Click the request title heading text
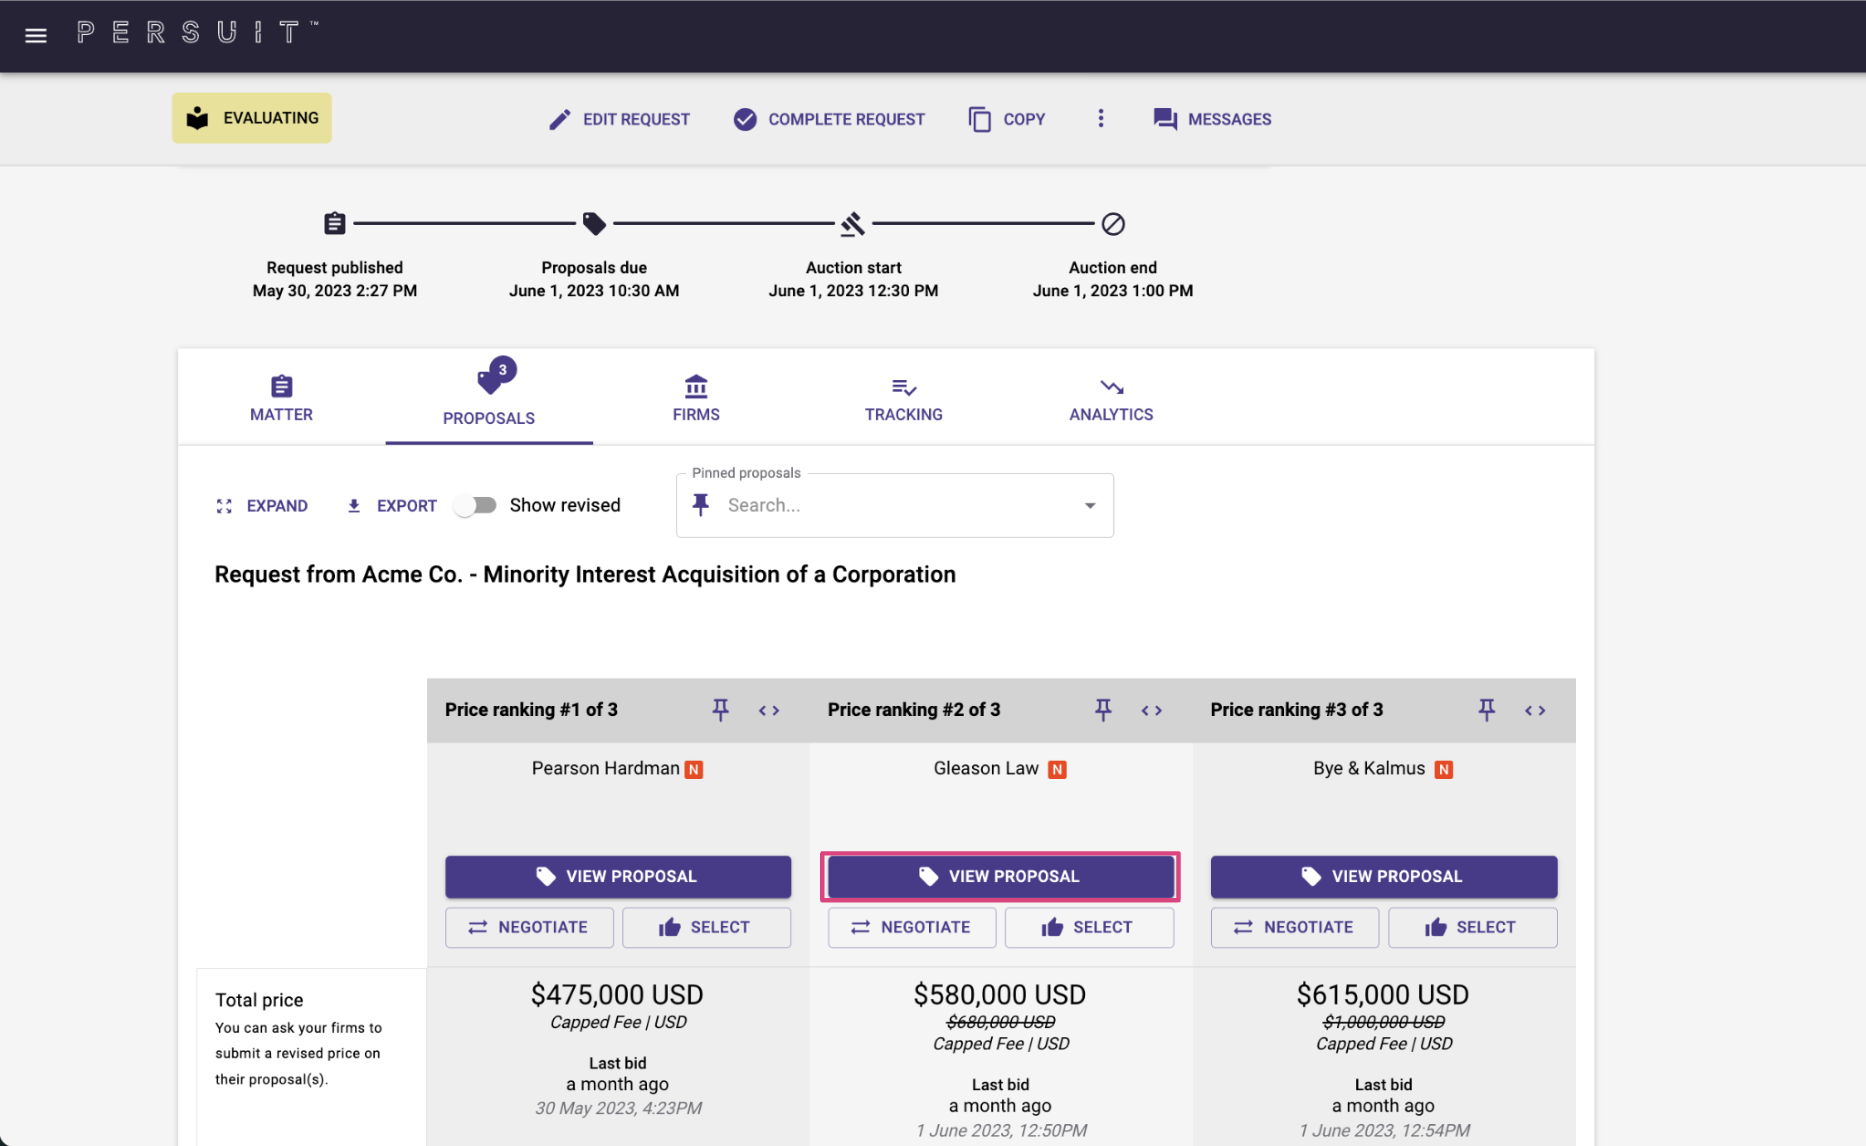 585,575
